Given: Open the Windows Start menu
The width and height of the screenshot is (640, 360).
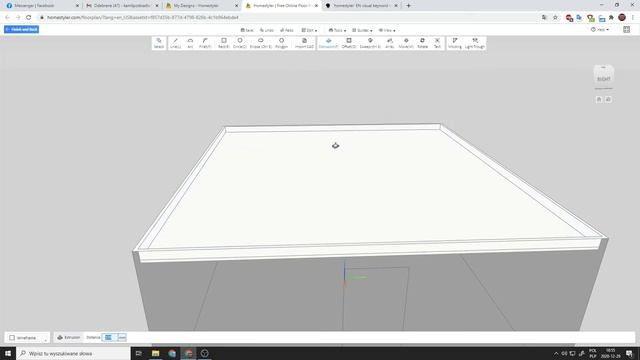Looking at the screenshot, I should [8, 353].
